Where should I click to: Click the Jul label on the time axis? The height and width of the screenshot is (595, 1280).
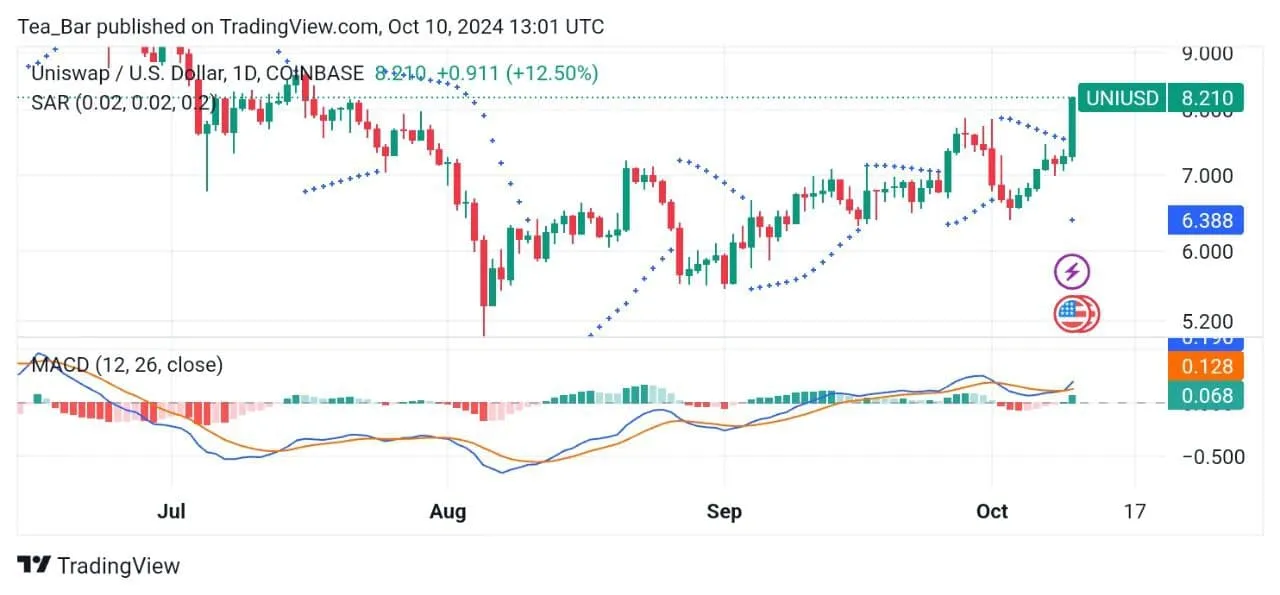pyautogui.click(x=172, y=511)
